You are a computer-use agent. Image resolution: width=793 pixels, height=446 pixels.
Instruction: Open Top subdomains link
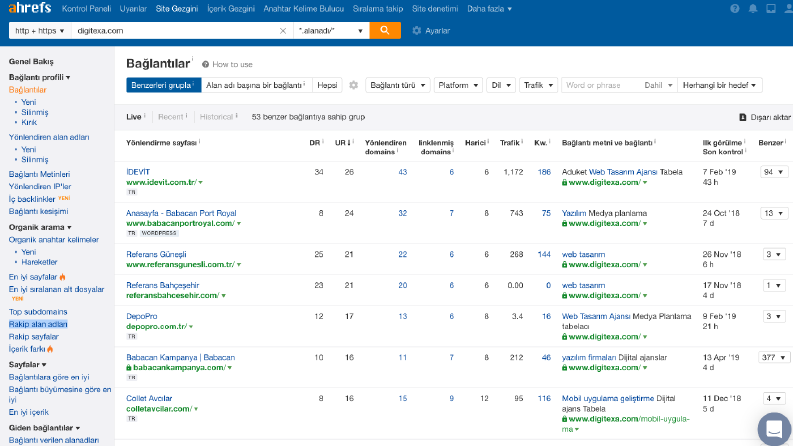click(x=38, y=312)
